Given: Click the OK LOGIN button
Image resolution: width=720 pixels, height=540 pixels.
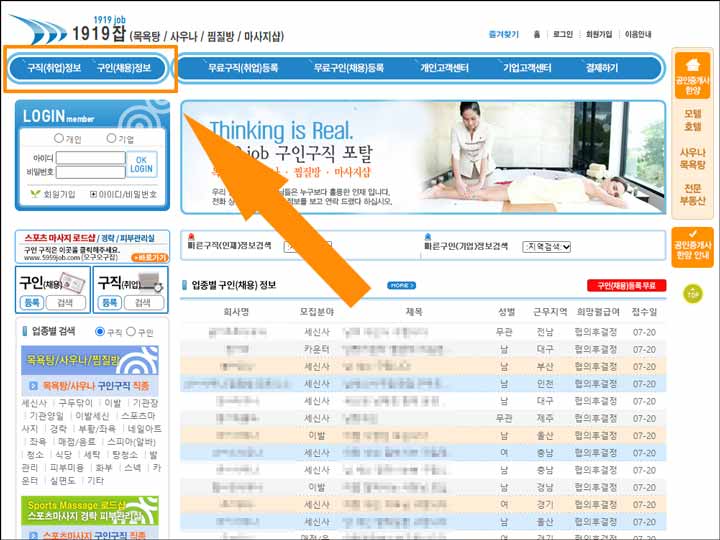Looking at the screenshot, I should [x=141, y=164].
